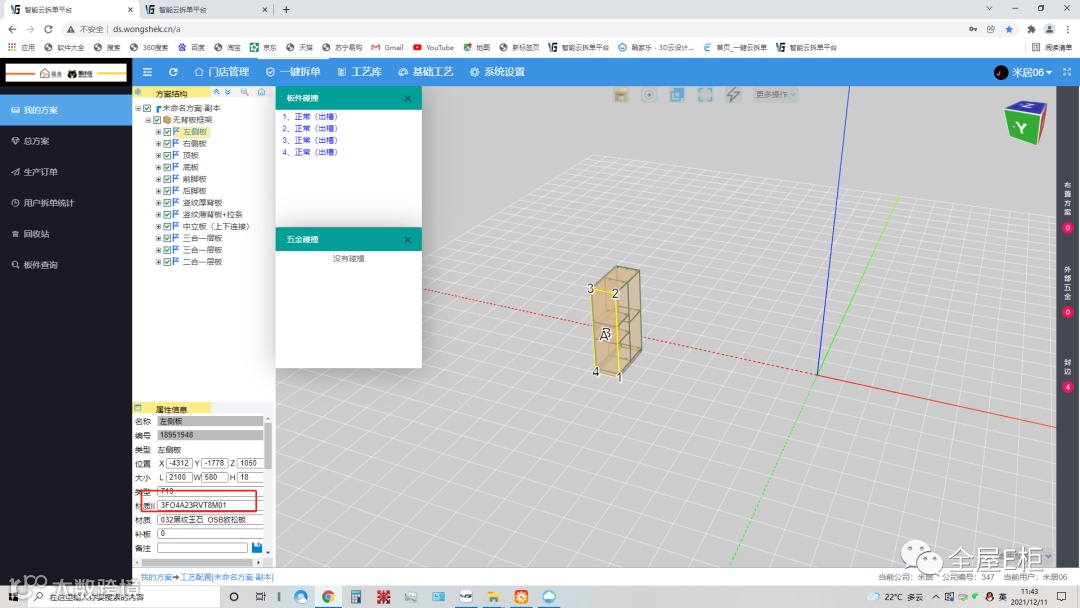Click the 我的方案 breadcrumb link at bottom
1080x608 pixels.
[x=155, y=577]
